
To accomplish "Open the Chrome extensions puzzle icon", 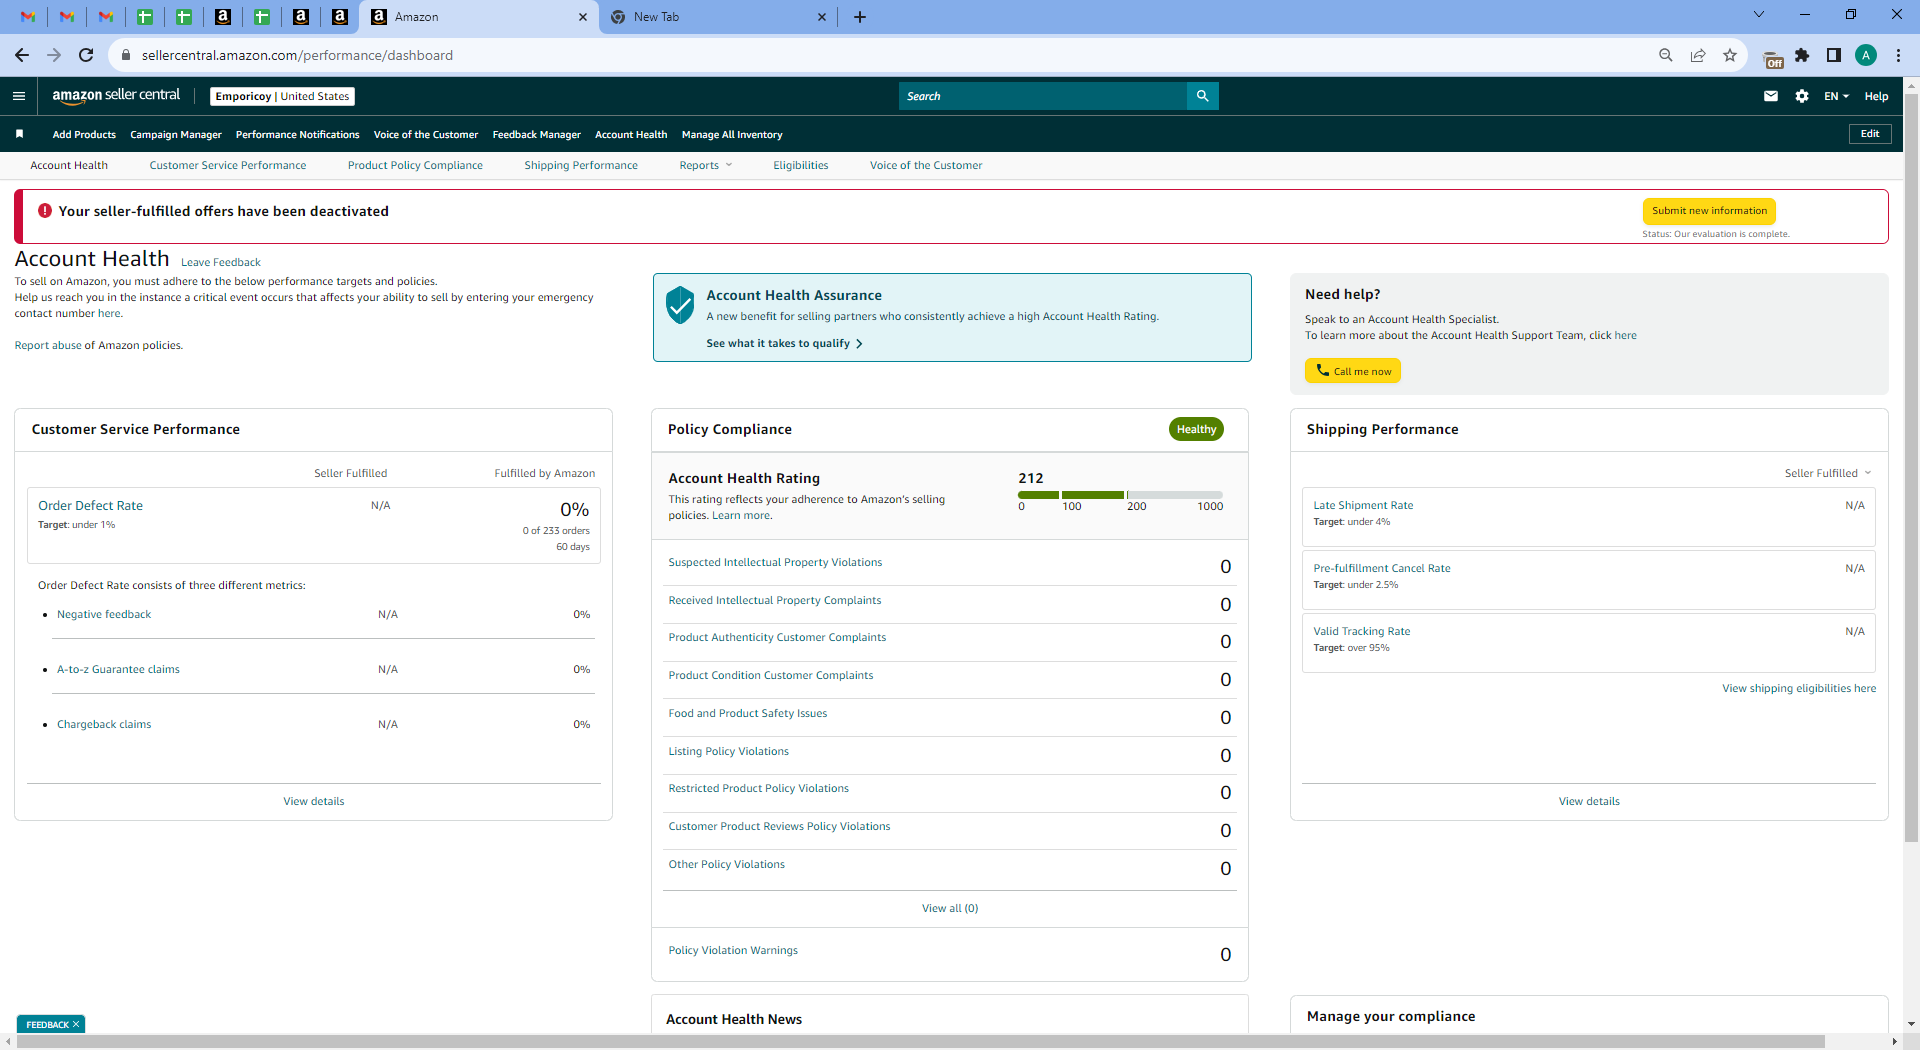I will point(1802,55).
